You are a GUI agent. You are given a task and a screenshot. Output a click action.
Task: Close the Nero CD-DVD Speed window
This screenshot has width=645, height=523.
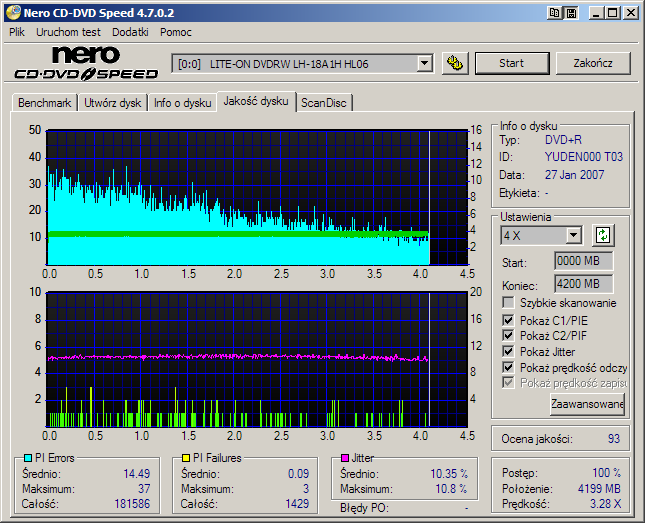[x=631, y=13]
